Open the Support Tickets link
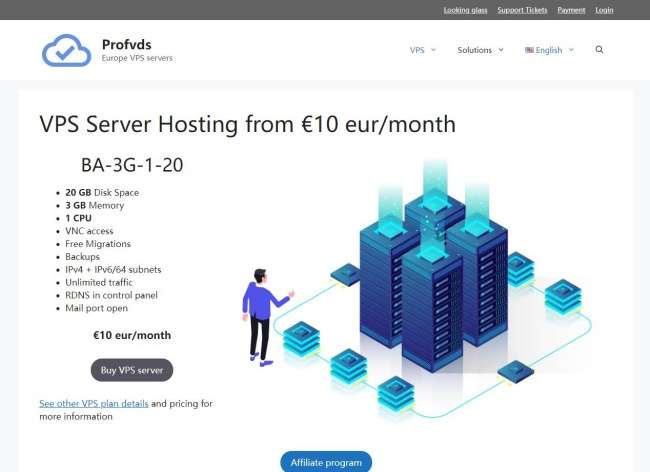Image resolution: width=650 pixels, height=472 pixels. pyautogui.click(x=522, y=10)
